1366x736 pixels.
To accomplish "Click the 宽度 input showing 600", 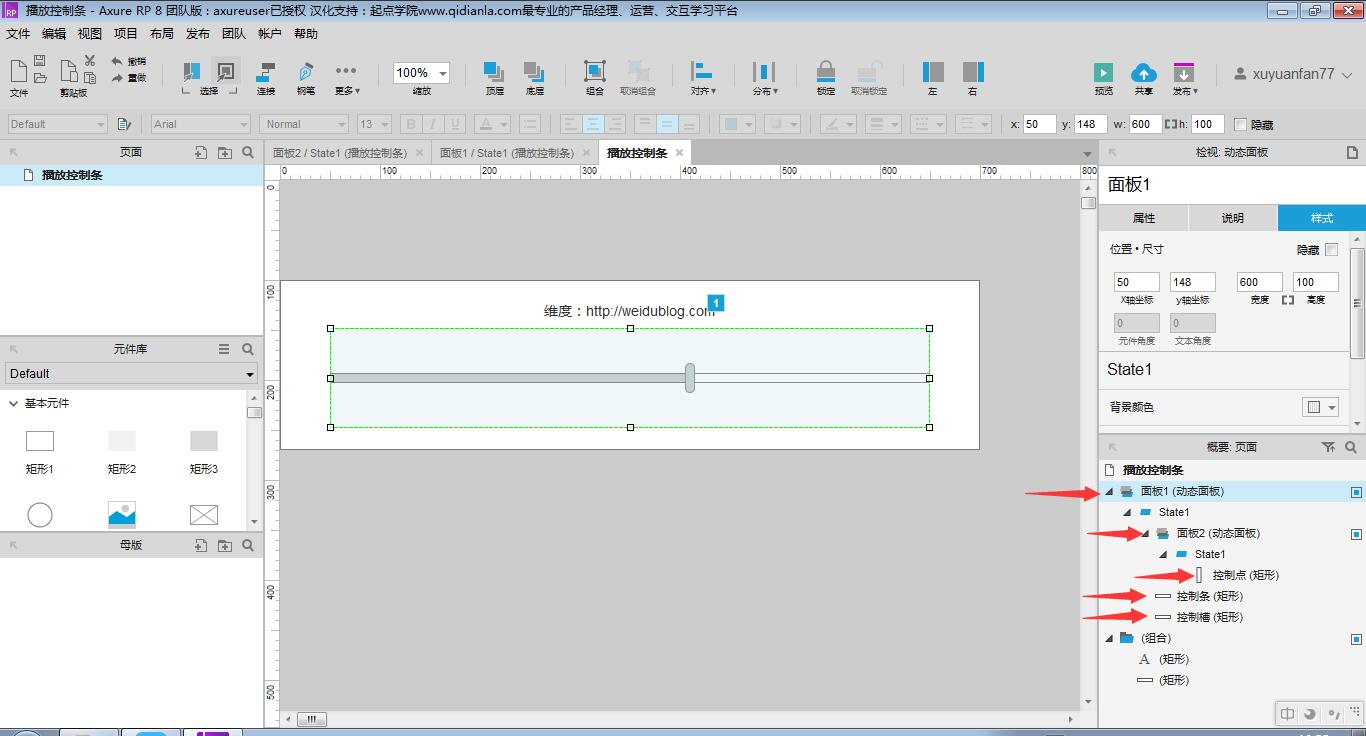I will pyautogui.click(x=1260, y=282).
